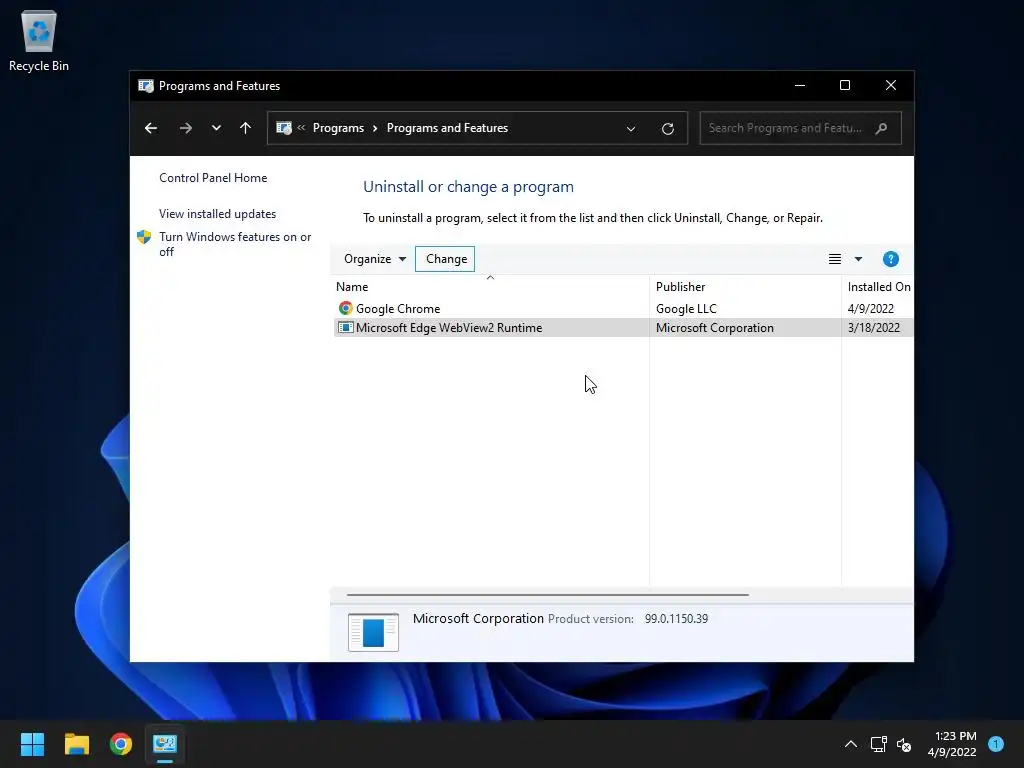
Task: Open the Organize dropdown menu
Action: pyautogui.click(x=375, y=259)
